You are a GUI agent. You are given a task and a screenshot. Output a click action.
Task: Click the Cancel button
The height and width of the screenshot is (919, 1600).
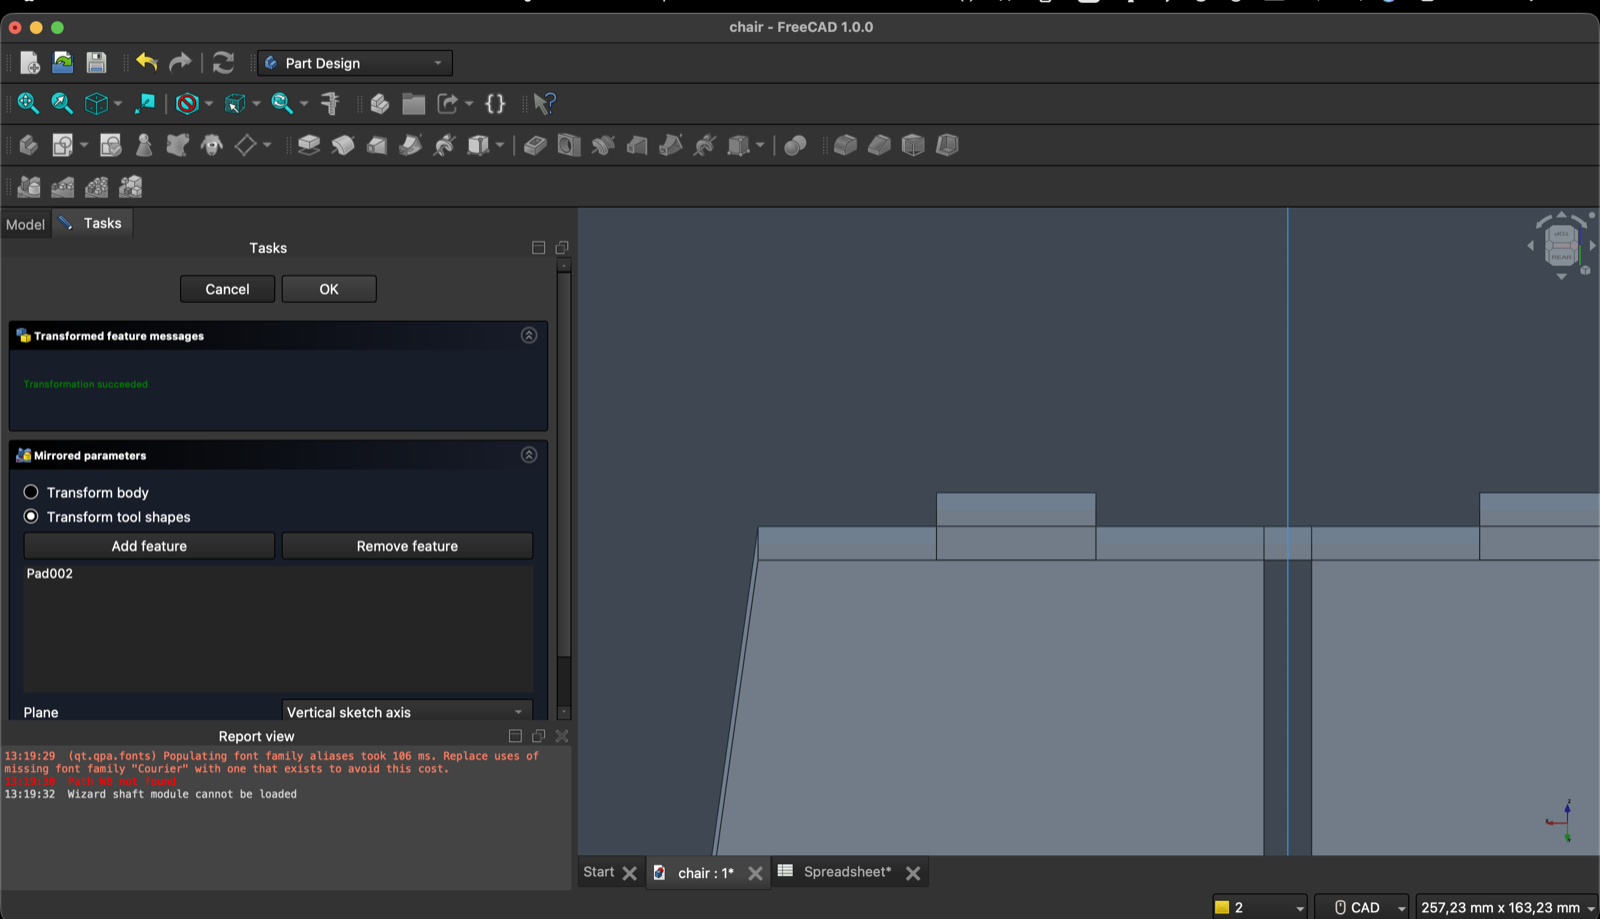[x=227, y=289]
